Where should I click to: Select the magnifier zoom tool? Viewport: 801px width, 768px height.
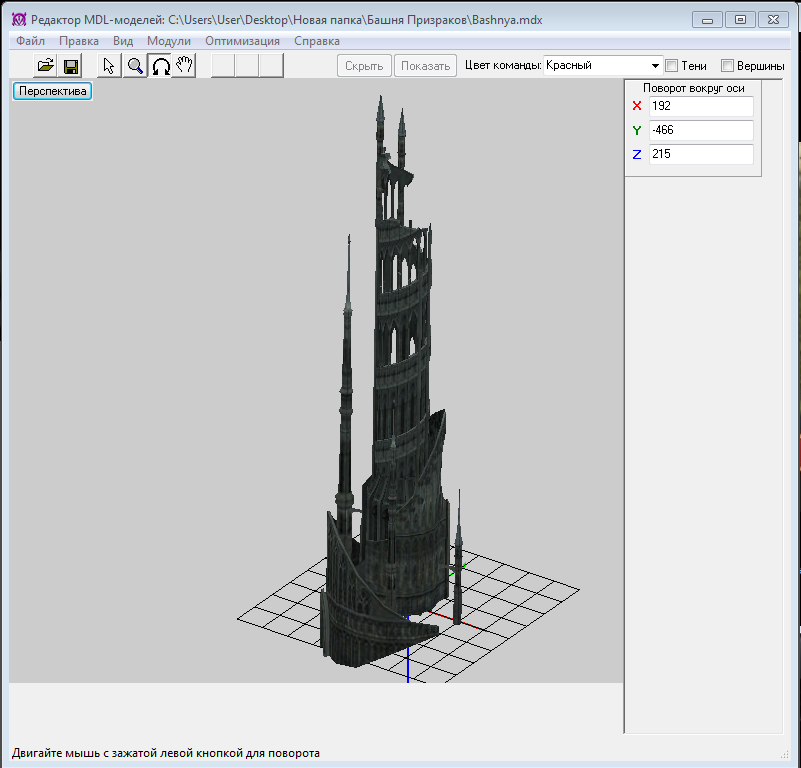(135, 66)
